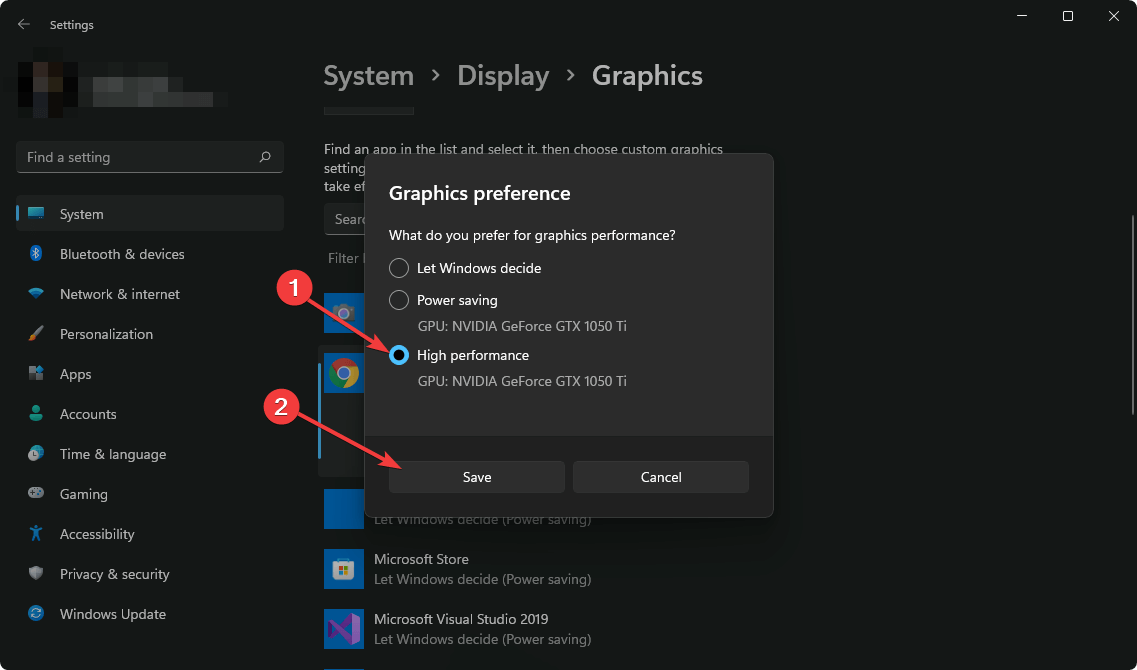
Task: Go back using the Settings back arrow
Action: click(x=24, y=25)
